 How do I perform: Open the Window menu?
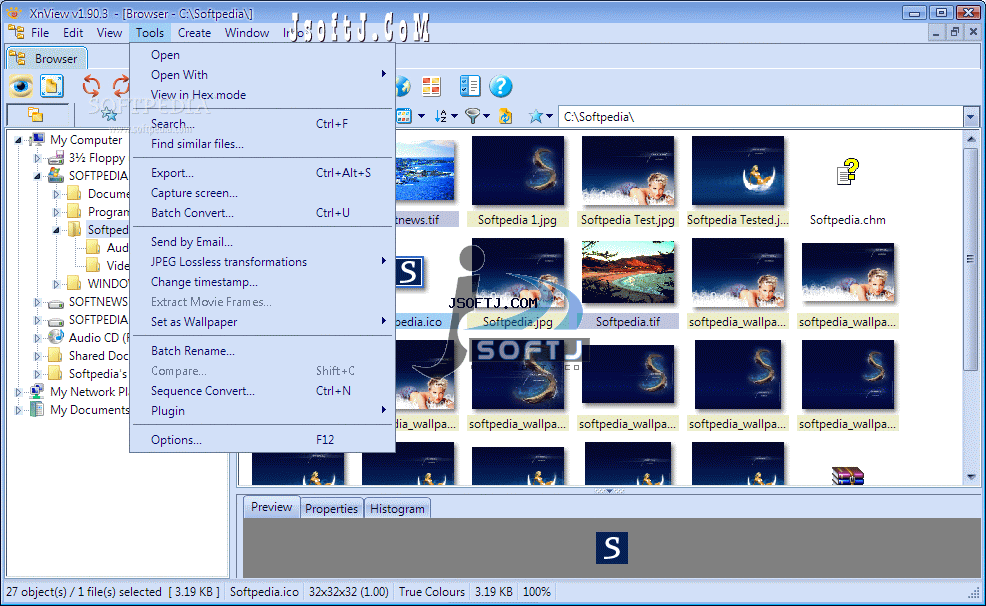coord(247,33)
